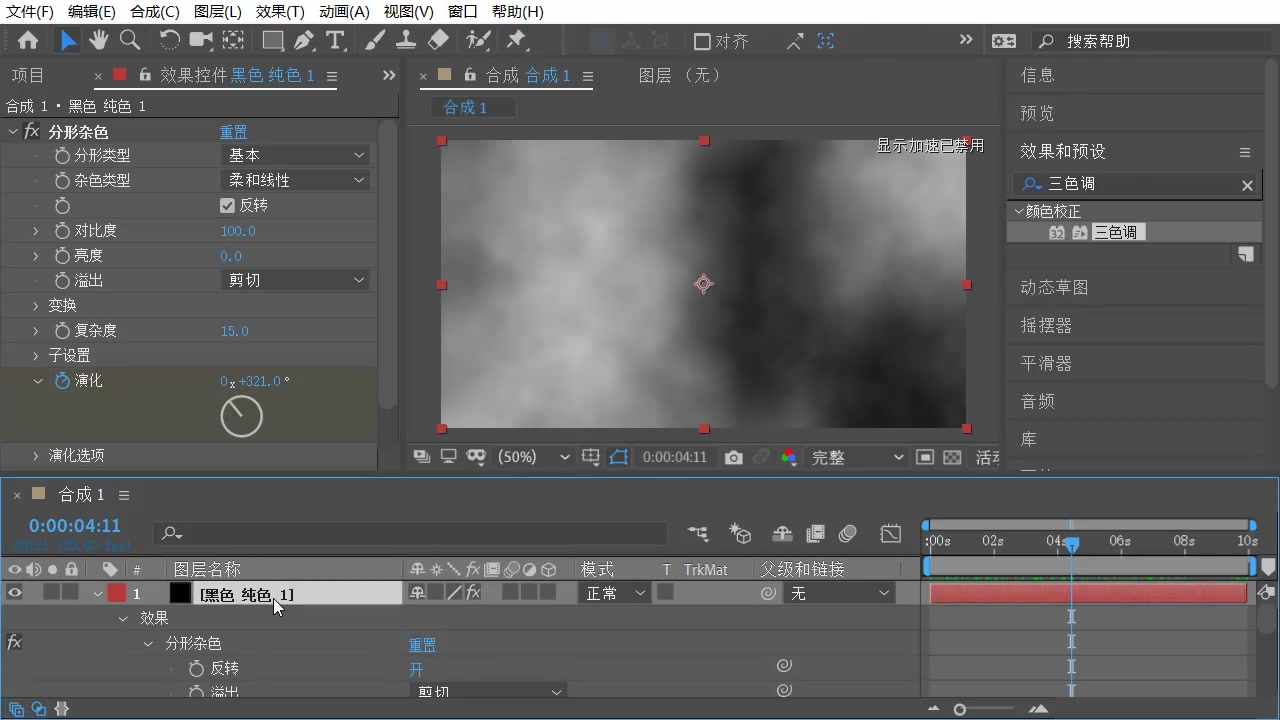Select the Clone Stamp tool
1280x720 pixels.
pyautogui.click(x=406, y=40)
